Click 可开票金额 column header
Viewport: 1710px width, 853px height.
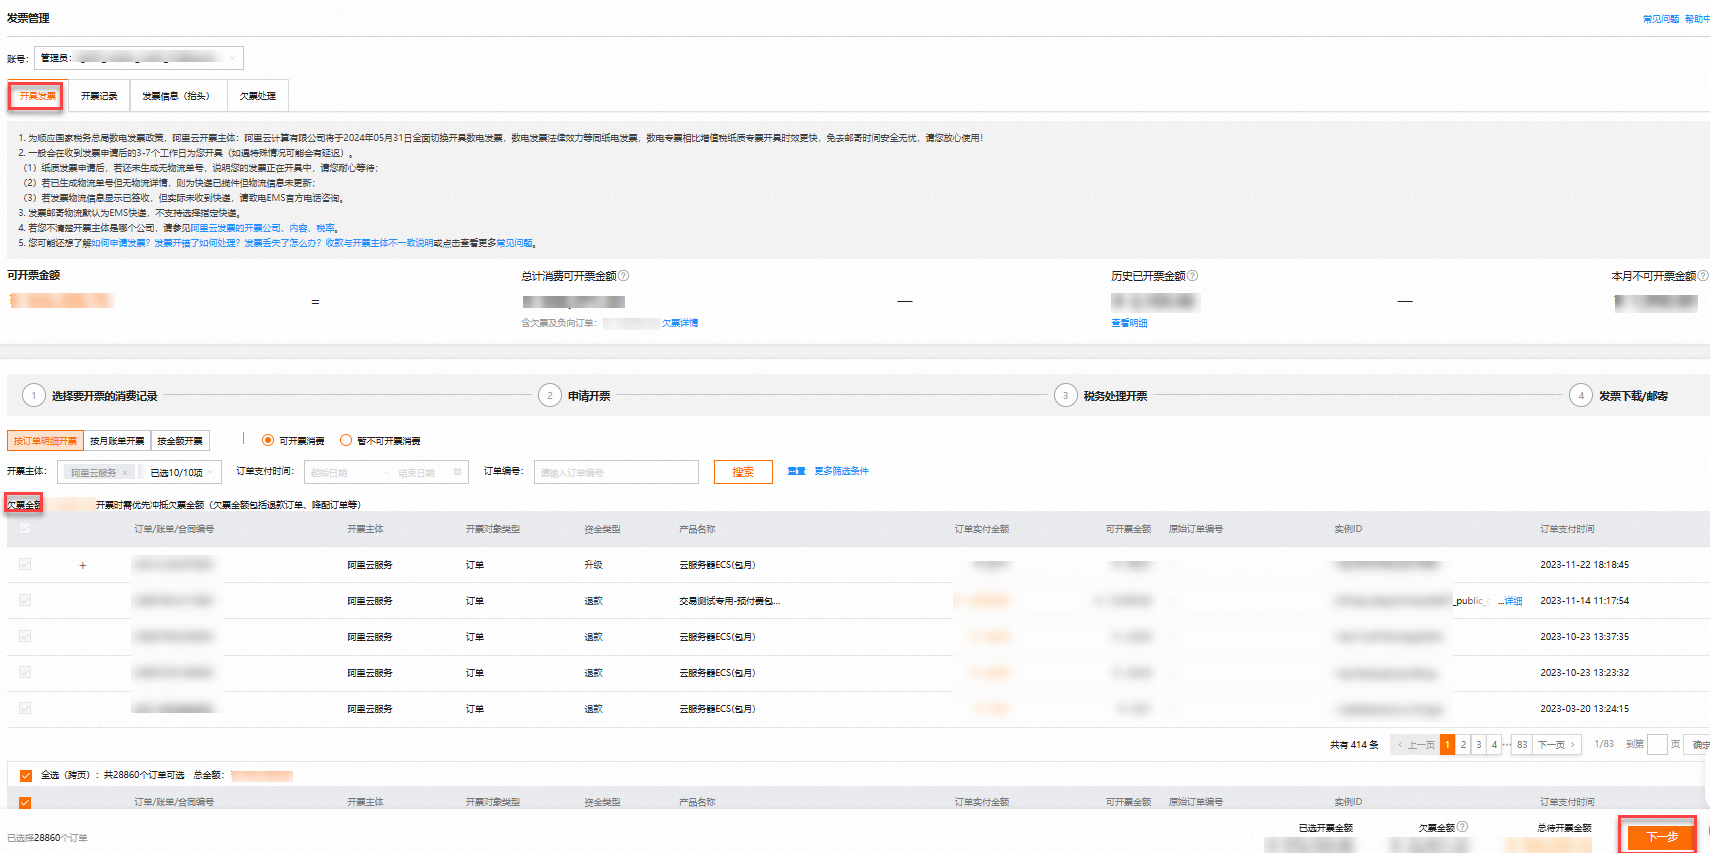pyautogui.click(x=1128, y=529)
